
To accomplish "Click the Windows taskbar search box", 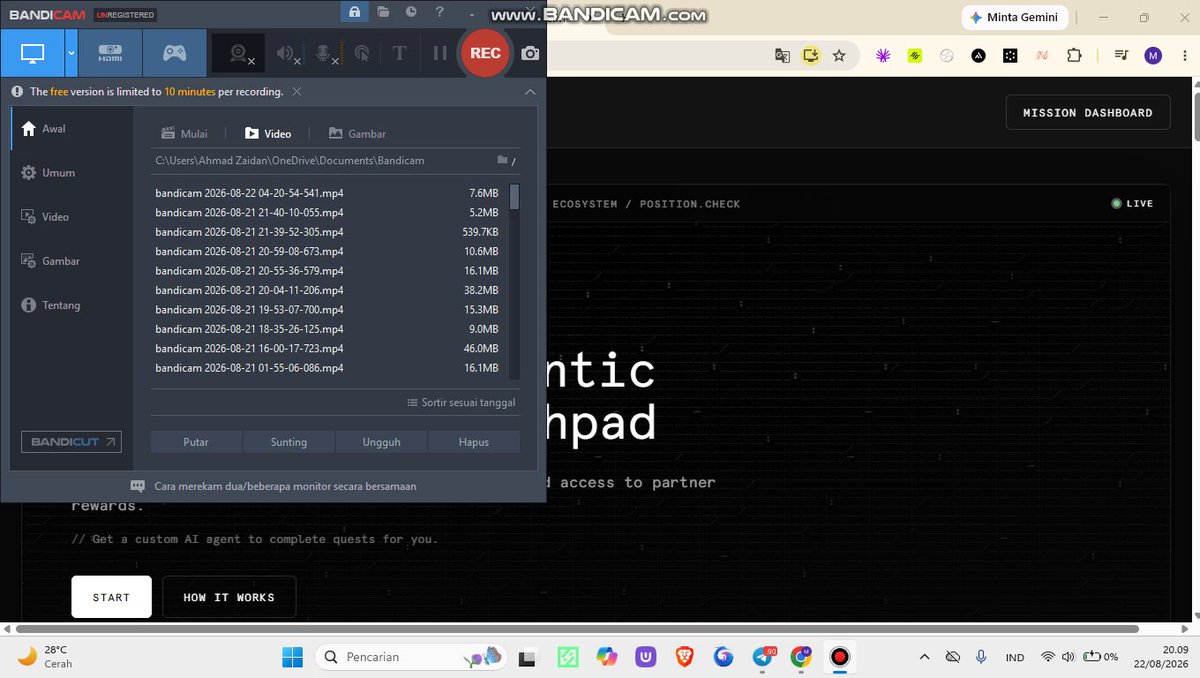I will [411, 657].
